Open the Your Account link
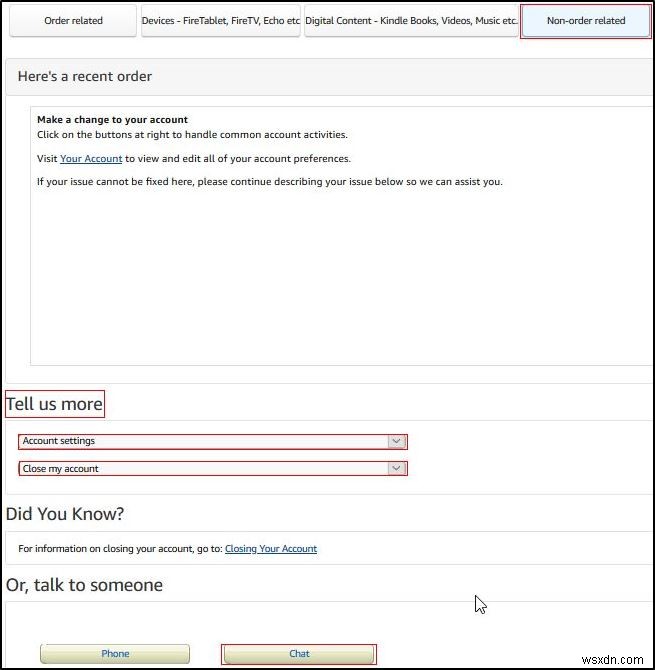The image size is (655, 670). tap(91, 158)
